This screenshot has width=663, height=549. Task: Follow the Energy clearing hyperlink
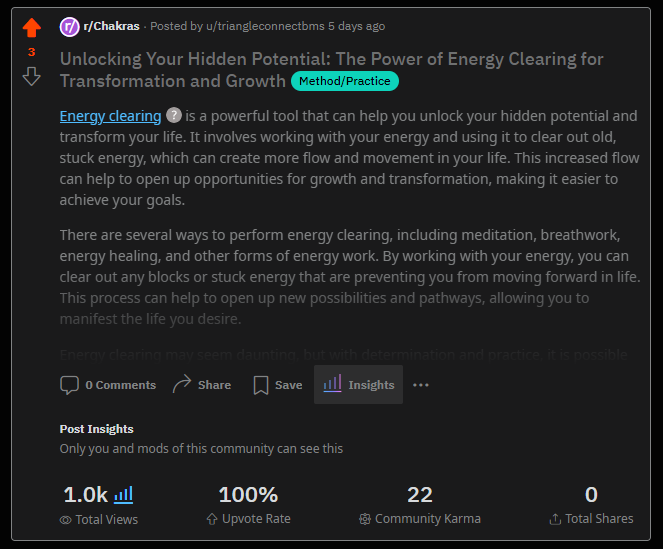point(110,116)
